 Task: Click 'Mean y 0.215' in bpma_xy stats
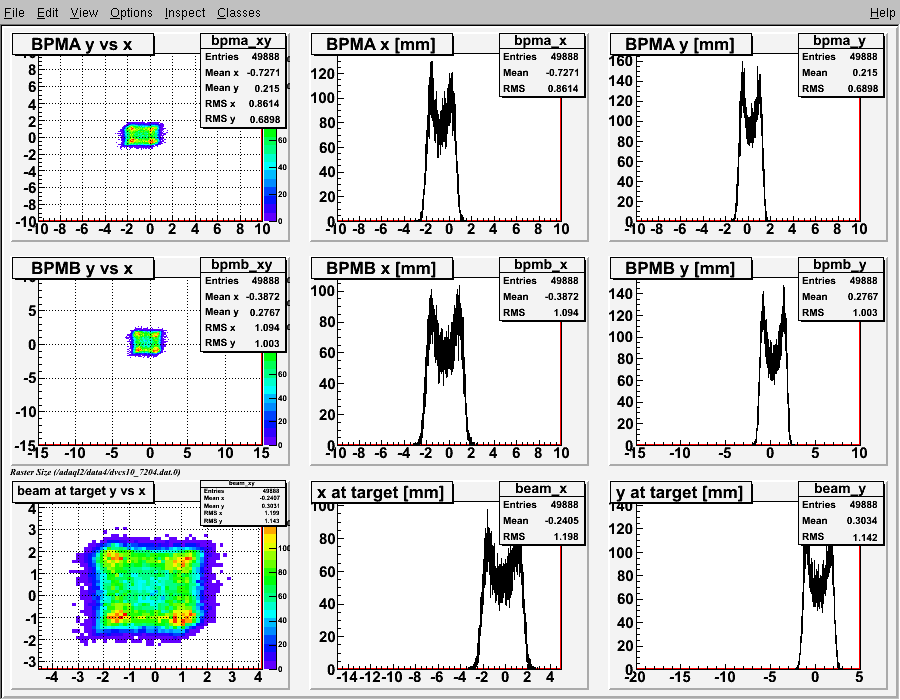(x=242, y=88)
